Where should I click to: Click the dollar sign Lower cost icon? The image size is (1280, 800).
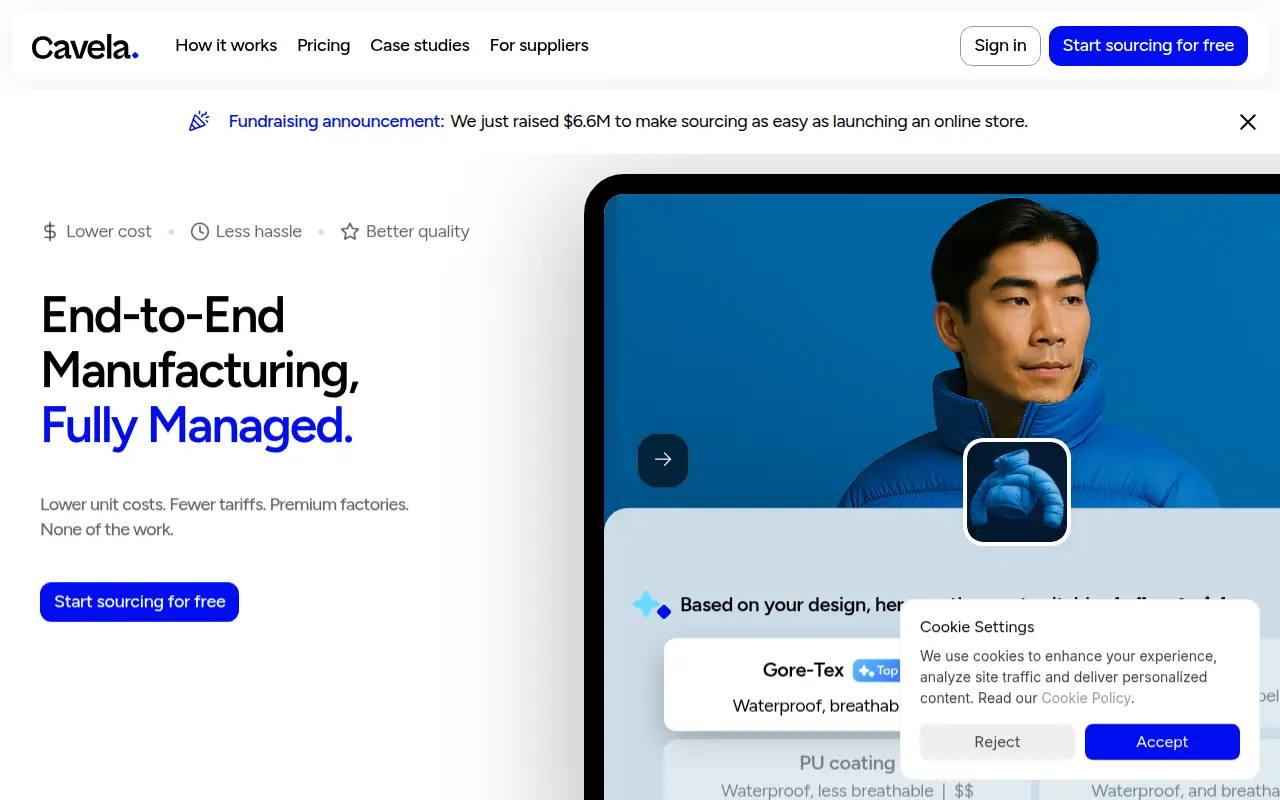coord(50,232)
